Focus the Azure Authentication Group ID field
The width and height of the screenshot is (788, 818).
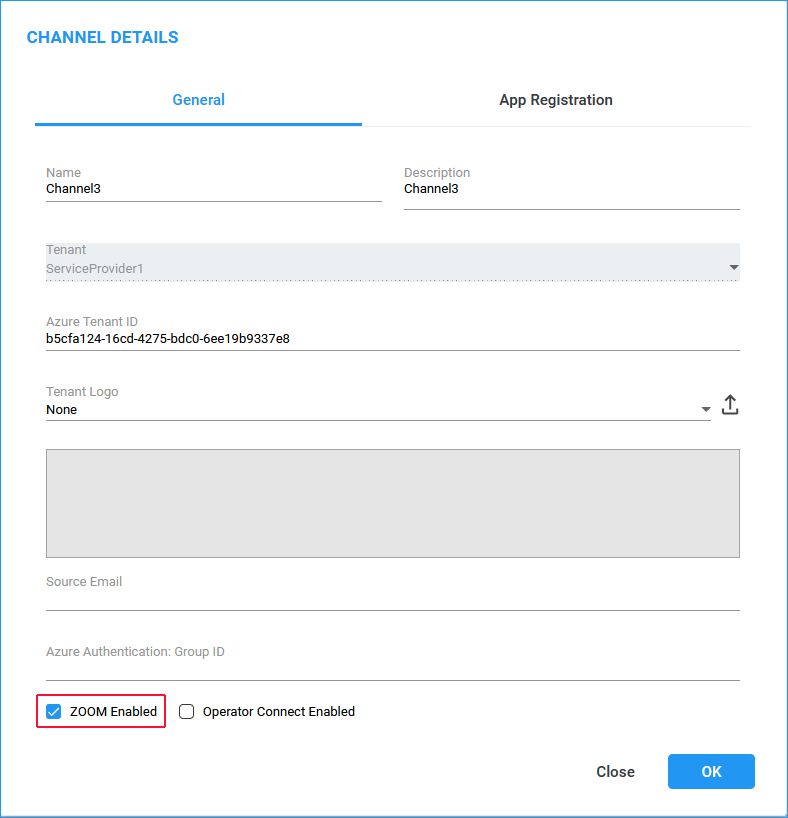click(392, 668)
